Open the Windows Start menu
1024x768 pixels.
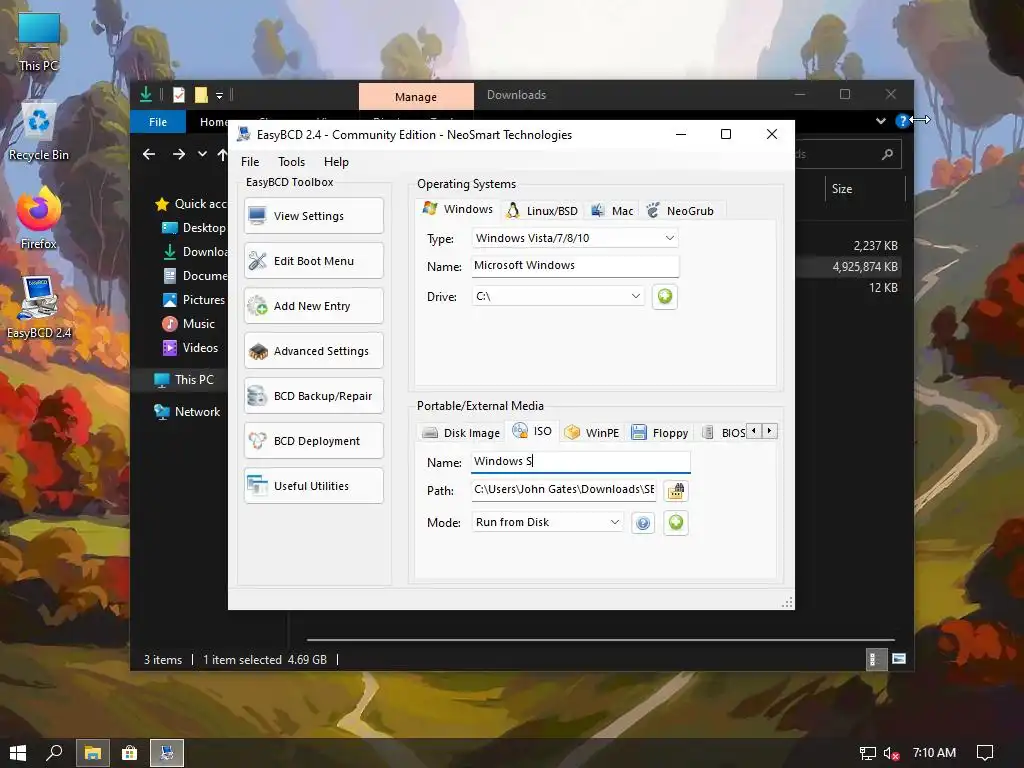point(18,753)
